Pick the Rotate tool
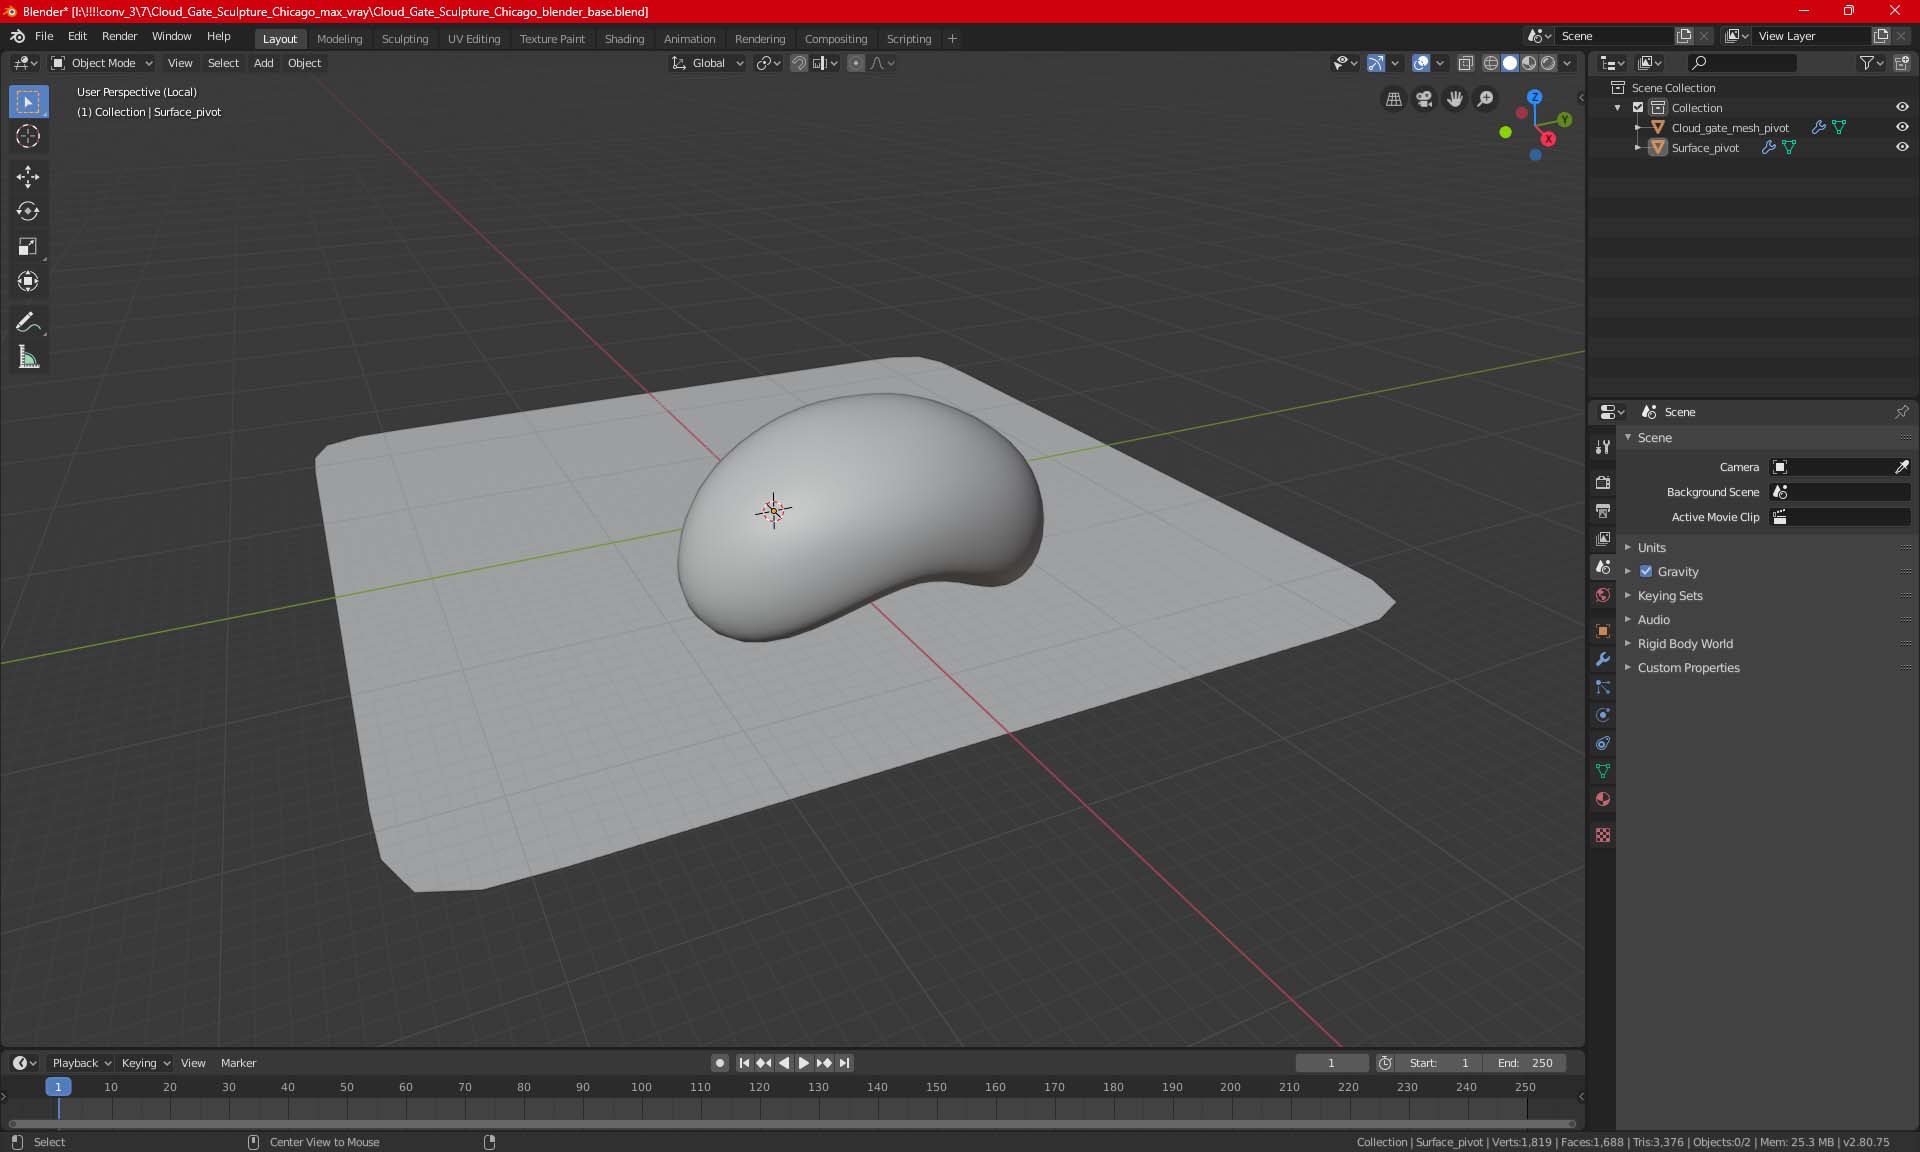Image resolution: width=1920 pixels, height=1152 pixels. pyautogui.click(x=28, y=211)
